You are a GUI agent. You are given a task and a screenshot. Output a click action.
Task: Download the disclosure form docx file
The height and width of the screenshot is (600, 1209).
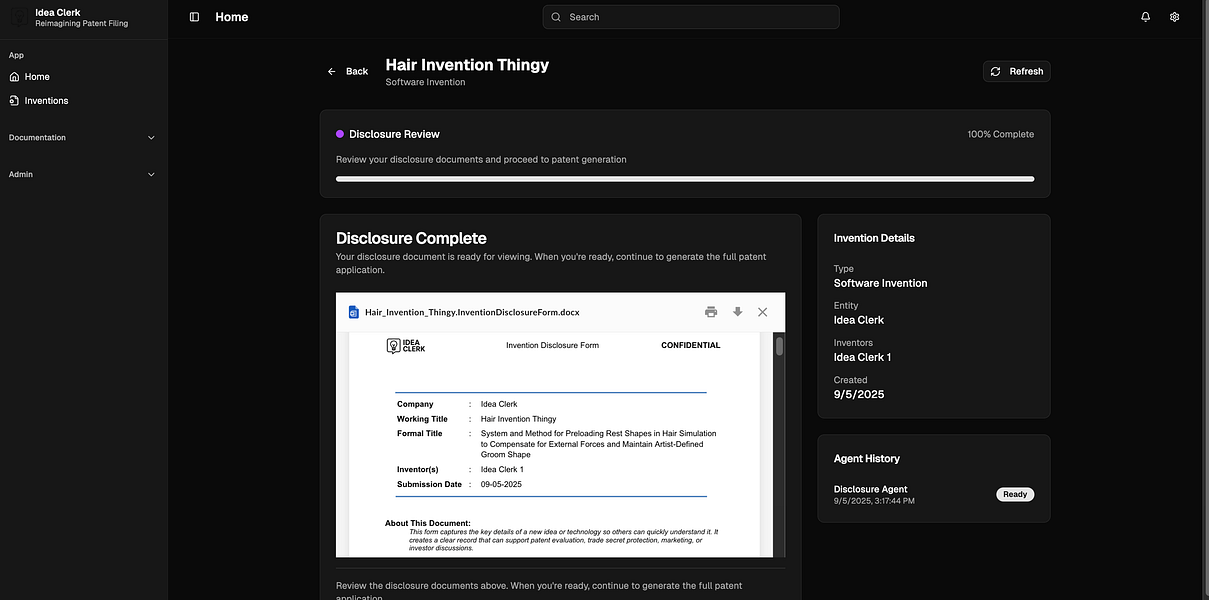coord(737,312)
